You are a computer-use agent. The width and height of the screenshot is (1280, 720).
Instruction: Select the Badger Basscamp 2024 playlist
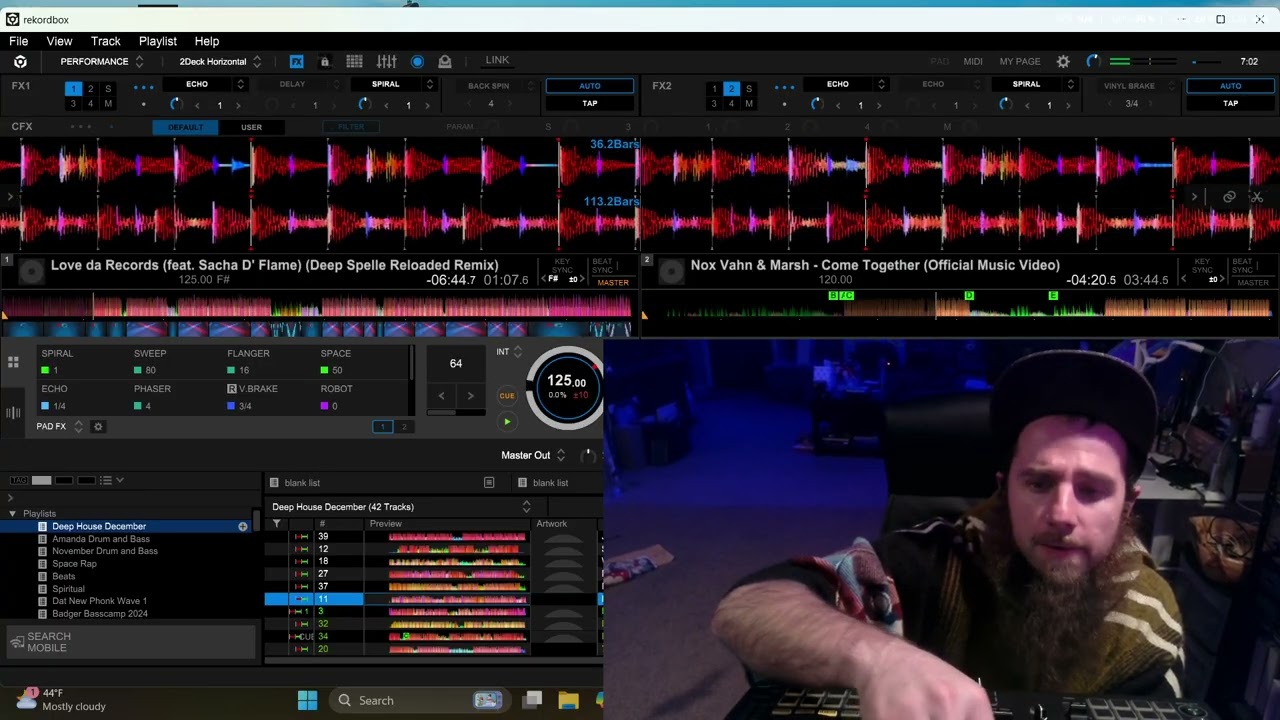[x=100, y=614]
